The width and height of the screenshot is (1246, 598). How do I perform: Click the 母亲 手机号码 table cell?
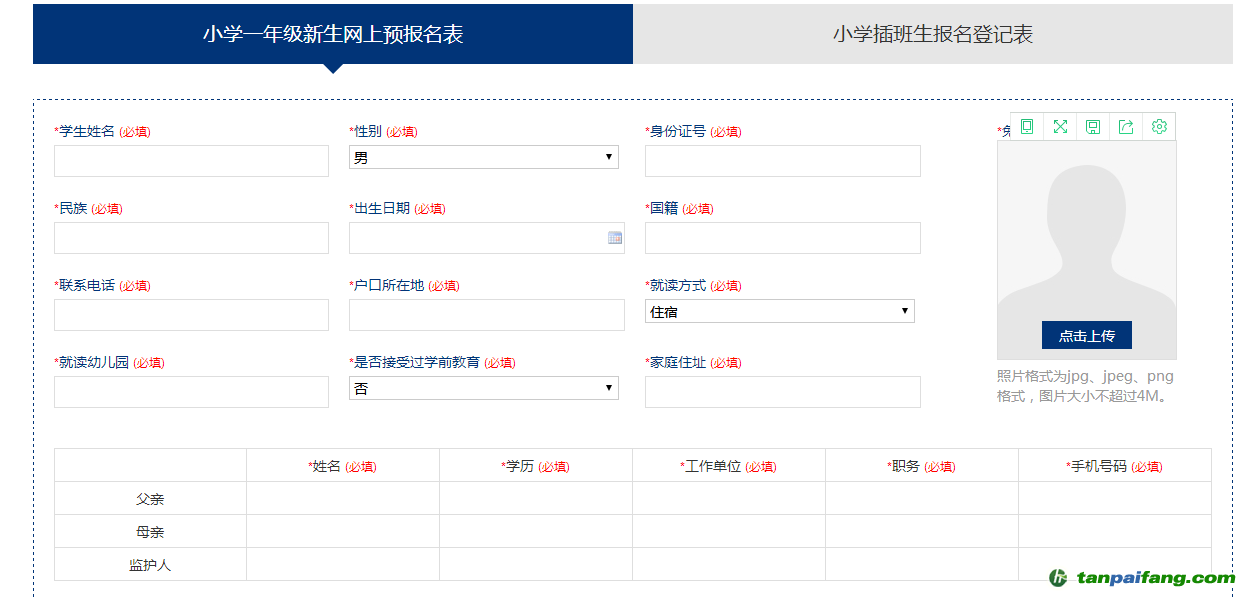(x=1114, y=532)
